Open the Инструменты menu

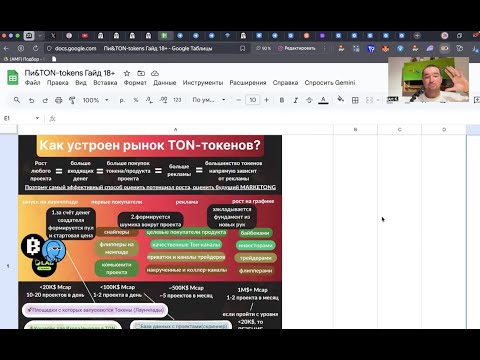coord(203,83)
